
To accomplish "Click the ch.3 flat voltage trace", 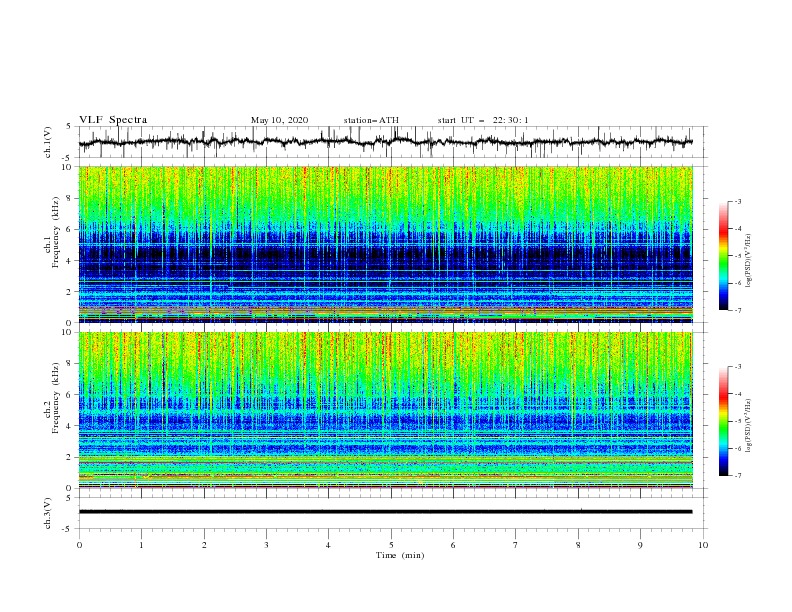I will [x=385, y=512].
